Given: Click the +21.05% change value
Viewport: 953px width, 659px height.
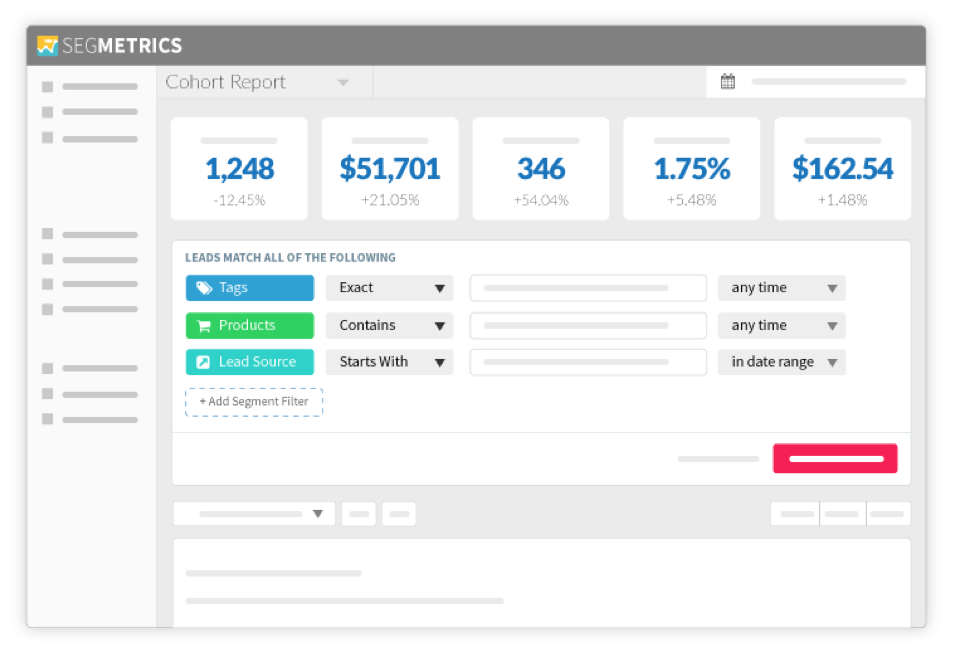Looking at the screenshot, I should (x=390, y=200).
